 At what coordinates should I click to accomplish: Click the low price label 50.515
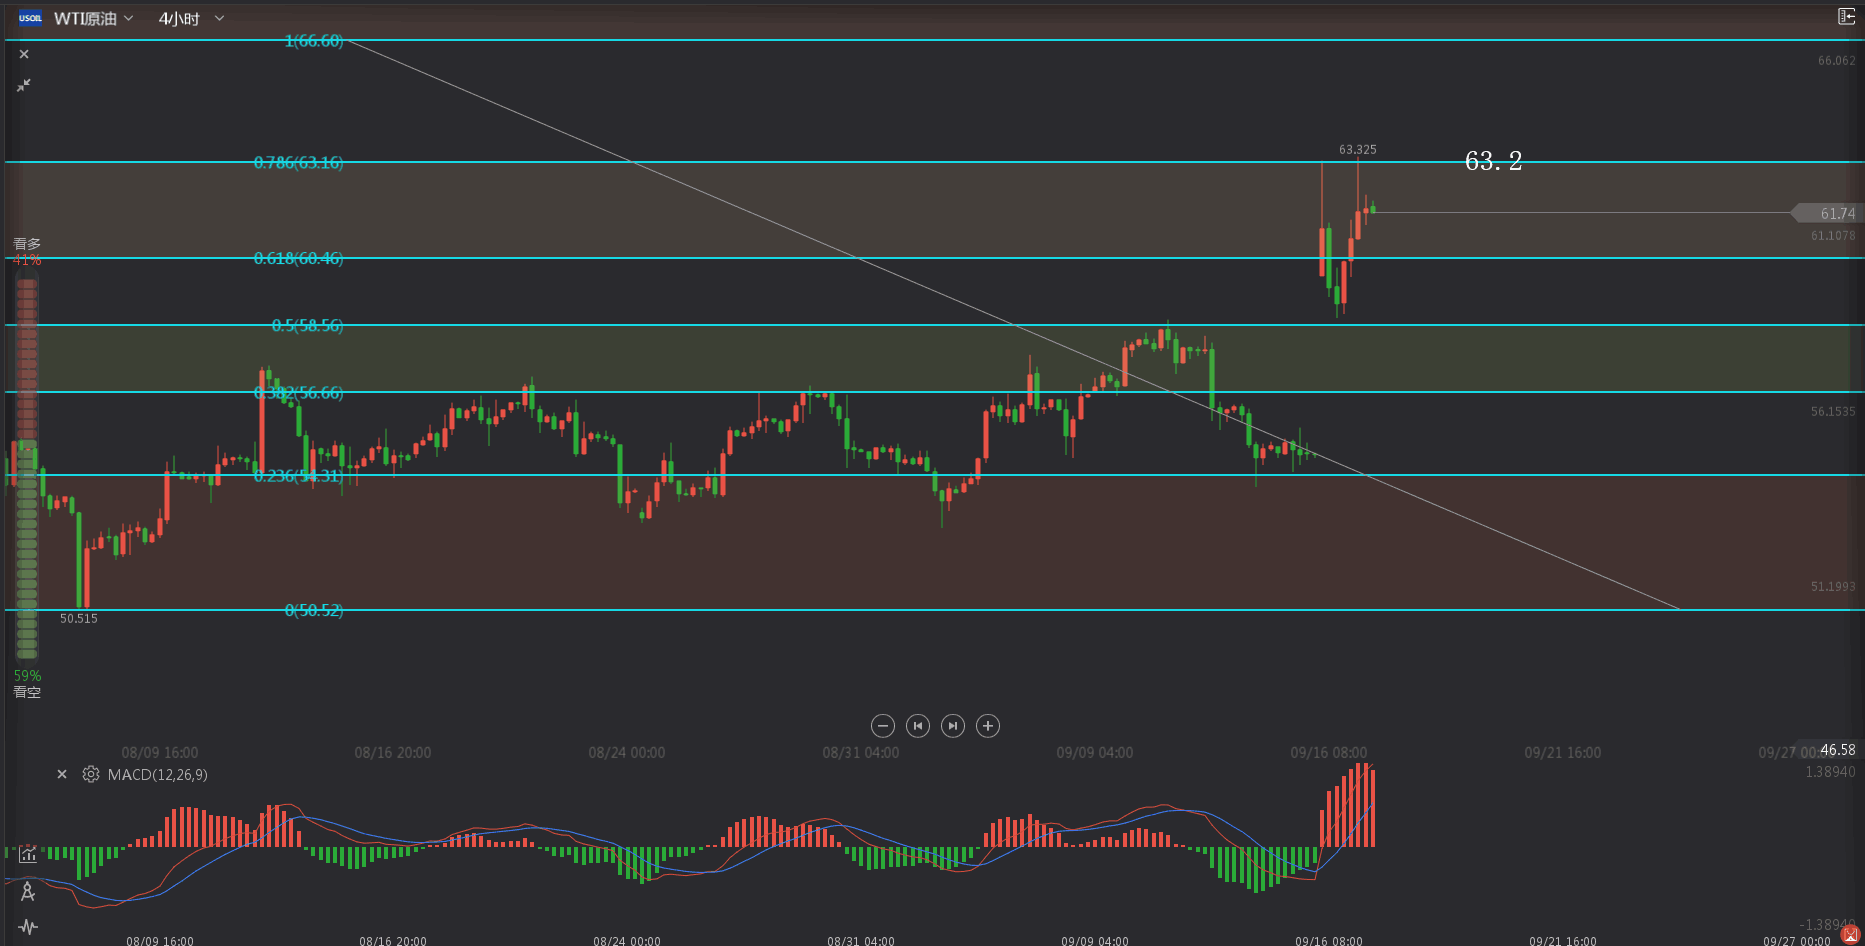tap(79, 618)
